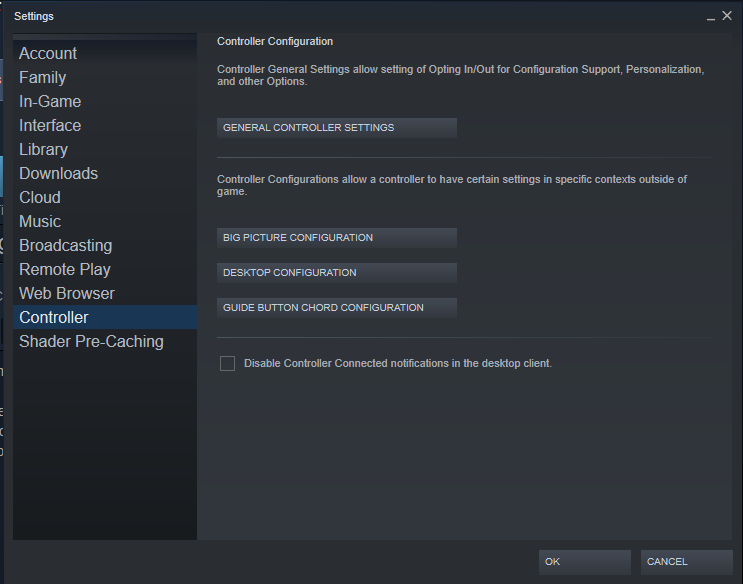Open Guide Button Chord Configuration
743x584 pixels.
tap(337, 308)
